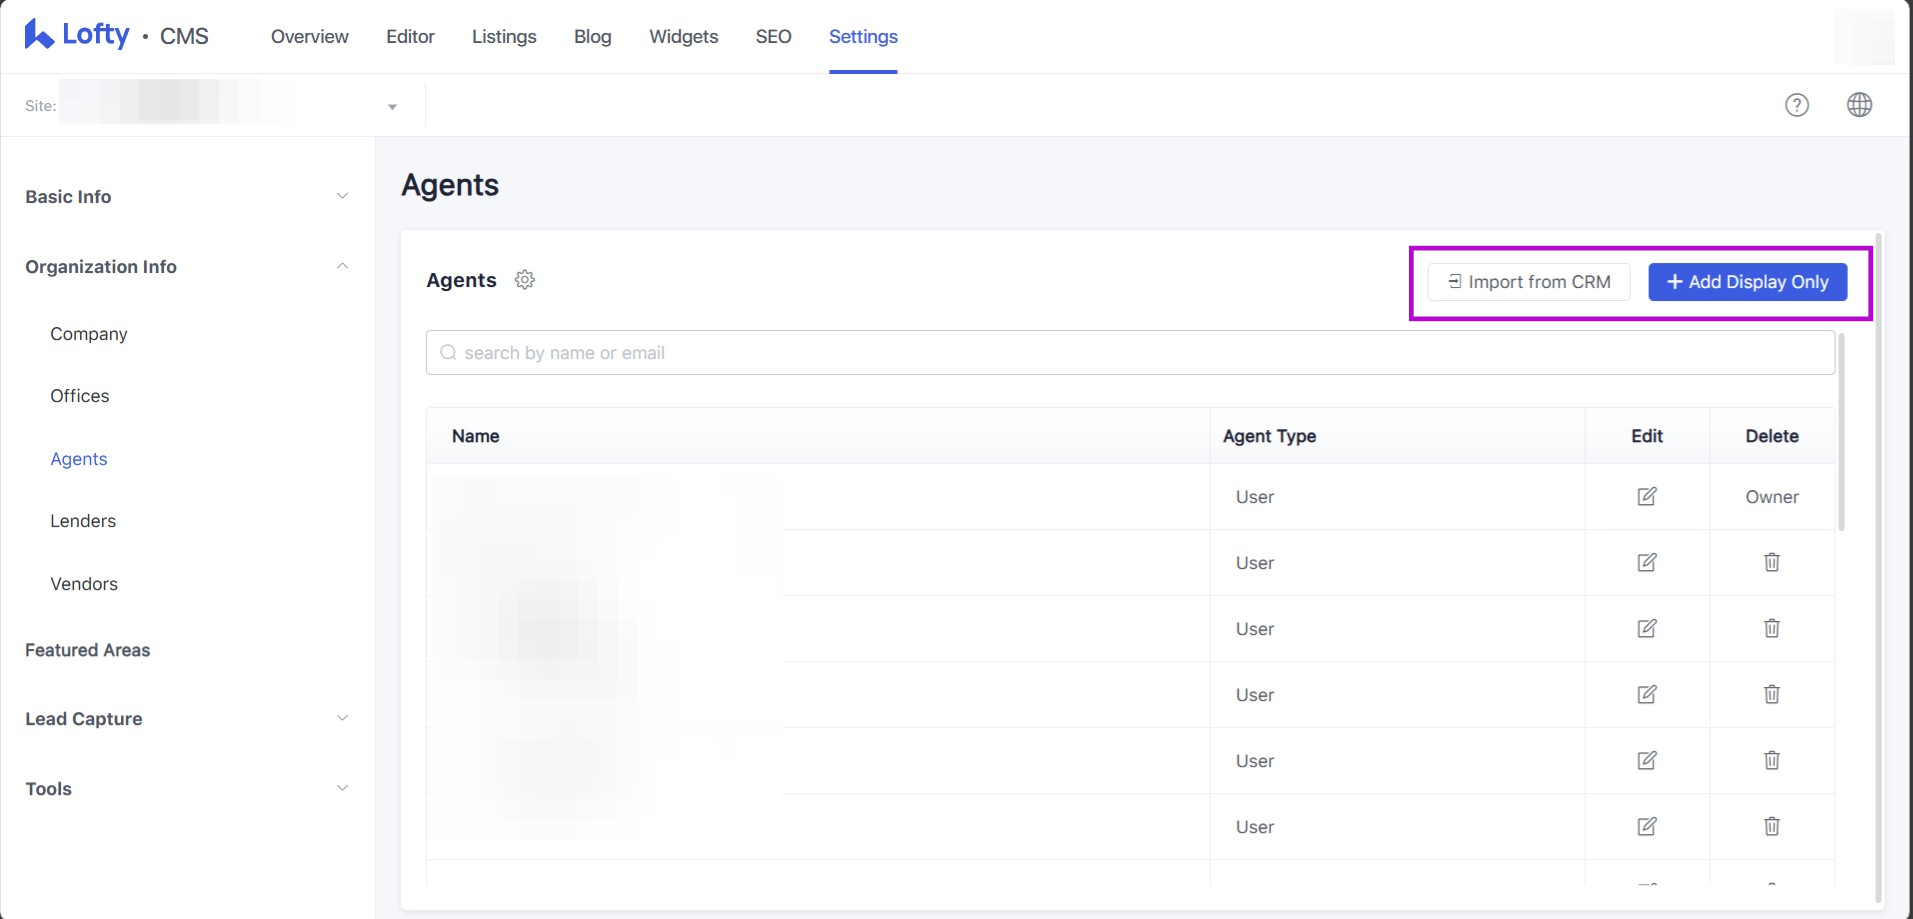The image size is (1913, 919).
Task: Click the globe language icon
Action: pos(1859,105)
